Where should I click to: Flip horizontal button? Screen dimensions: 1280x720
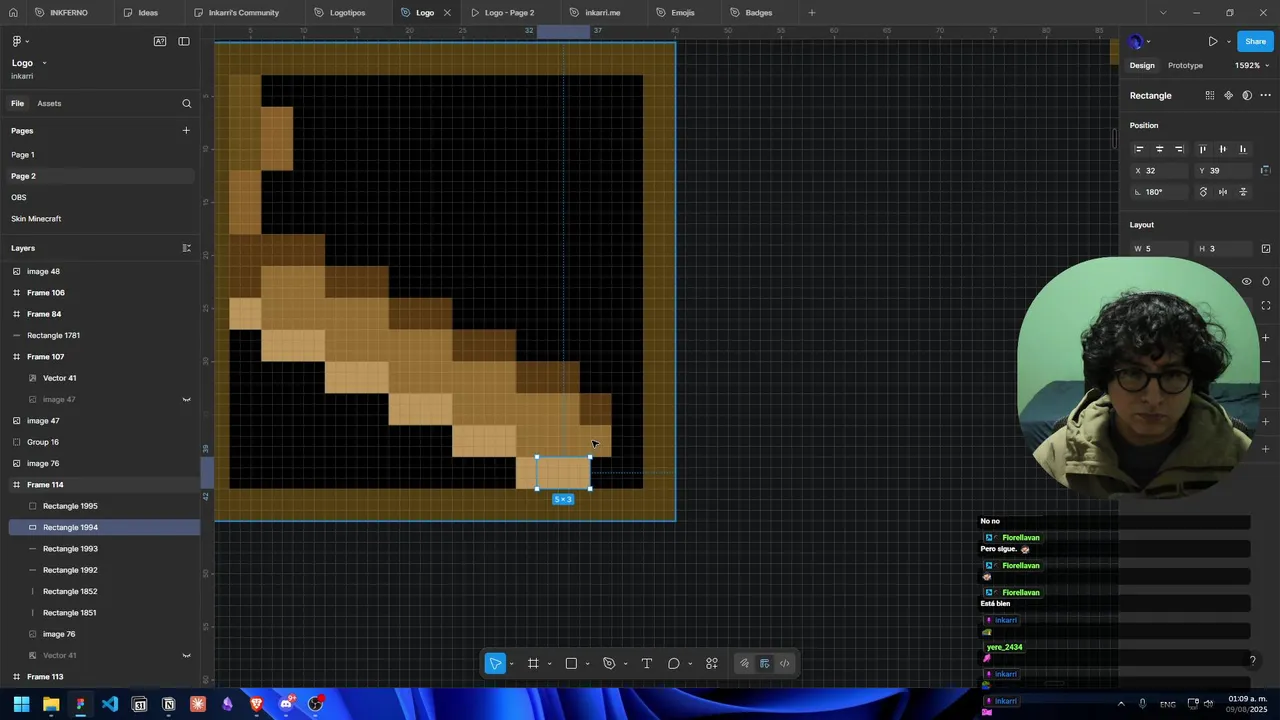(x=1223, y=192)
